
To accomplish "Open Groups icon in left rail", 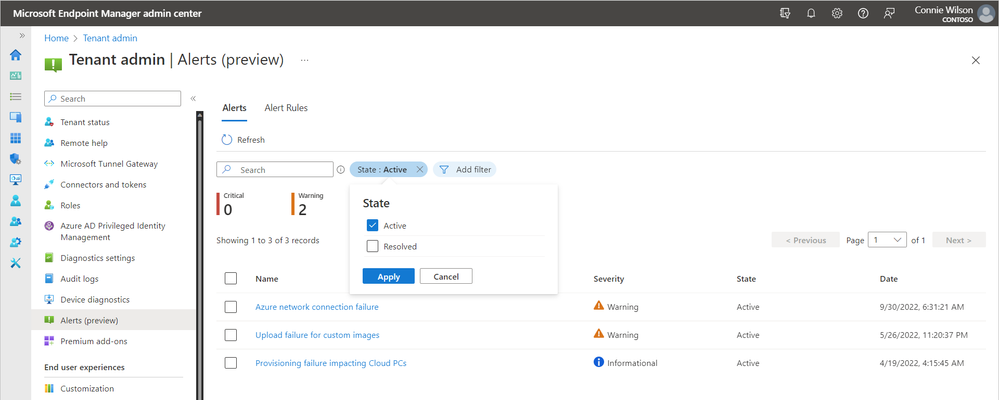I will coord(16,222).
